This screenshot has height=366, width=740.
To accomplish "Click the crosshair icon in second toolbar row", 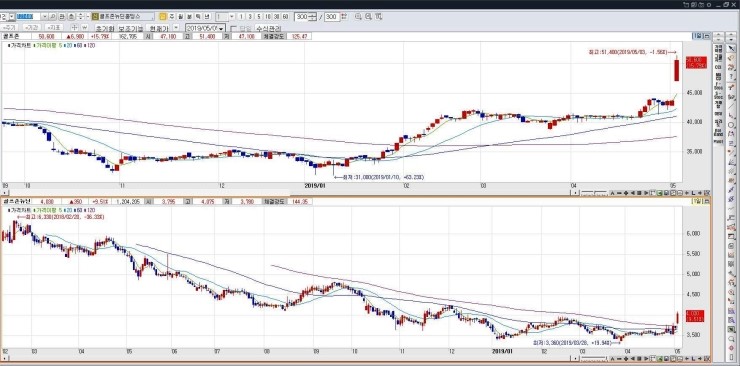I will tap(74, 27).
